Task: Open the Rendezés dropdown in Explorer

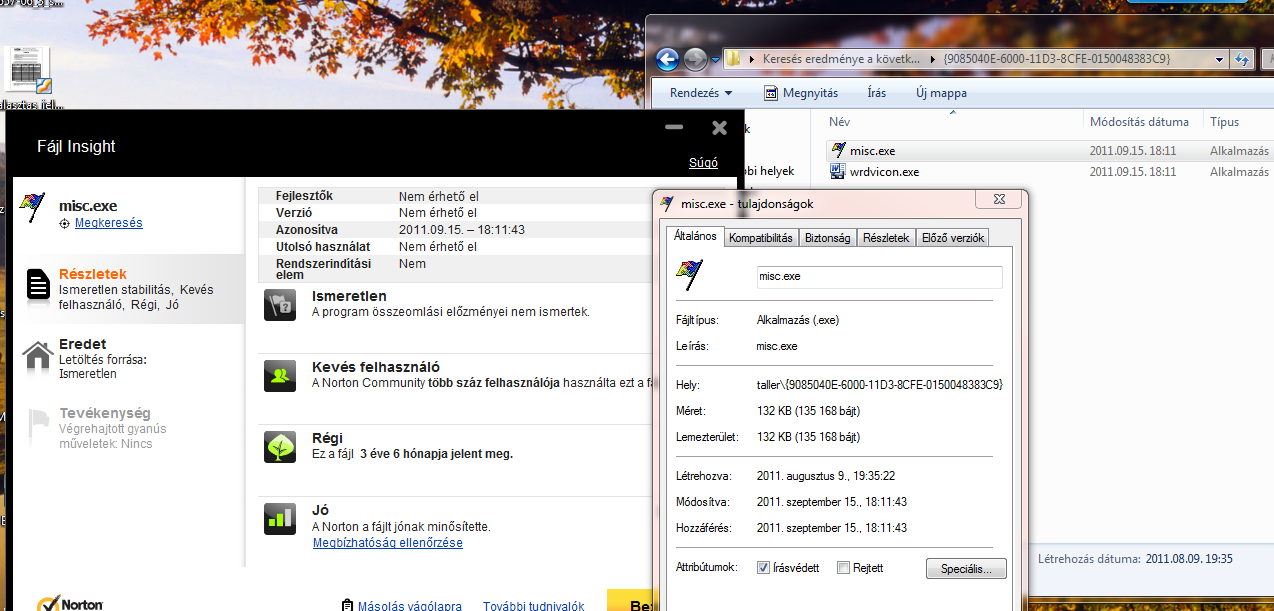Action: [700, 93]
